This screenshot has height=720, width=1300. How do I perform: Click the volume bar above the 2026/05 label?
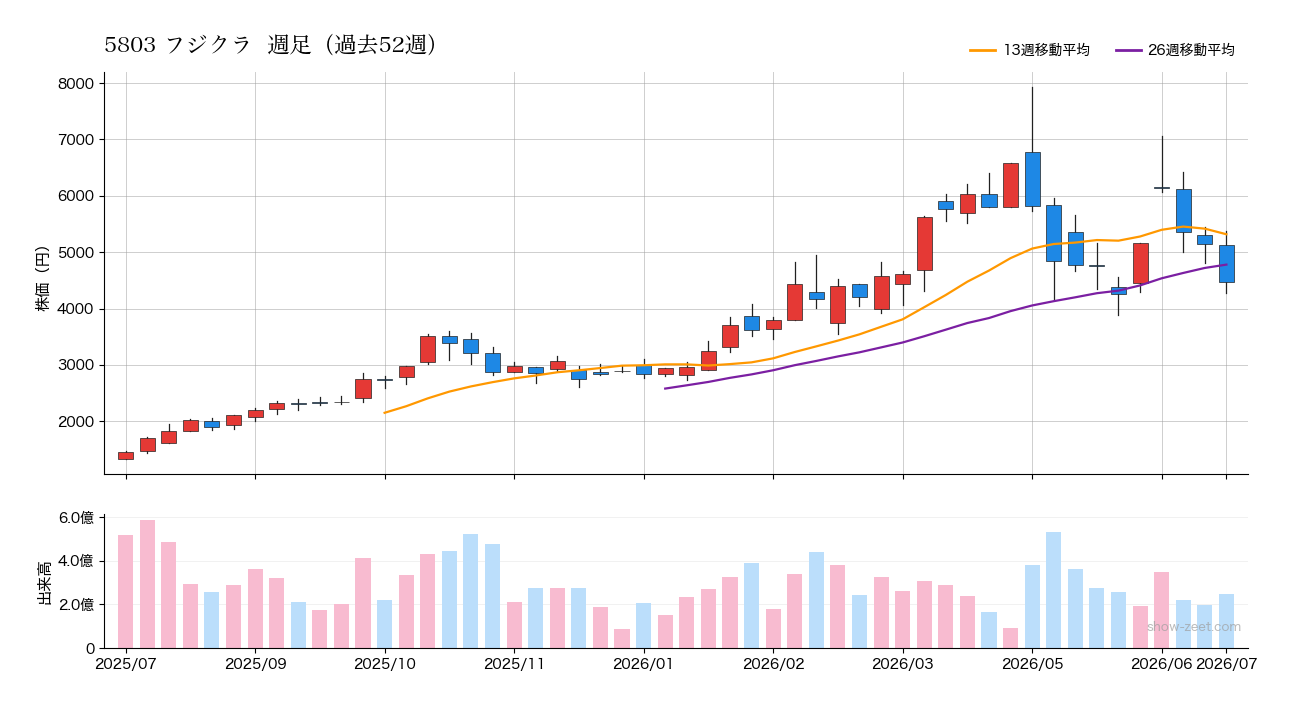click(x=1032, y=607)
